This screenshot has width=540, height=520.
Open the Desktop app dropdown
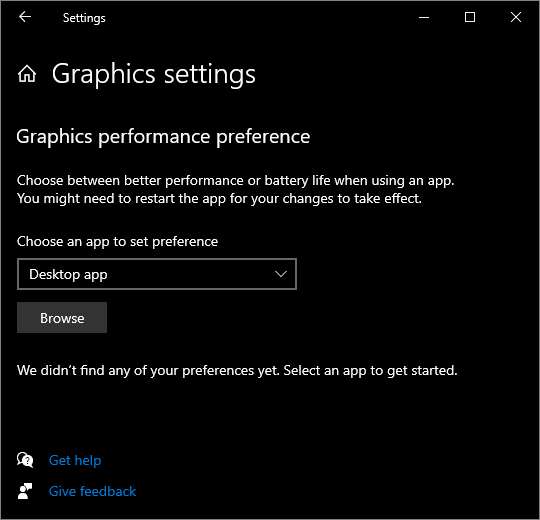157,274
